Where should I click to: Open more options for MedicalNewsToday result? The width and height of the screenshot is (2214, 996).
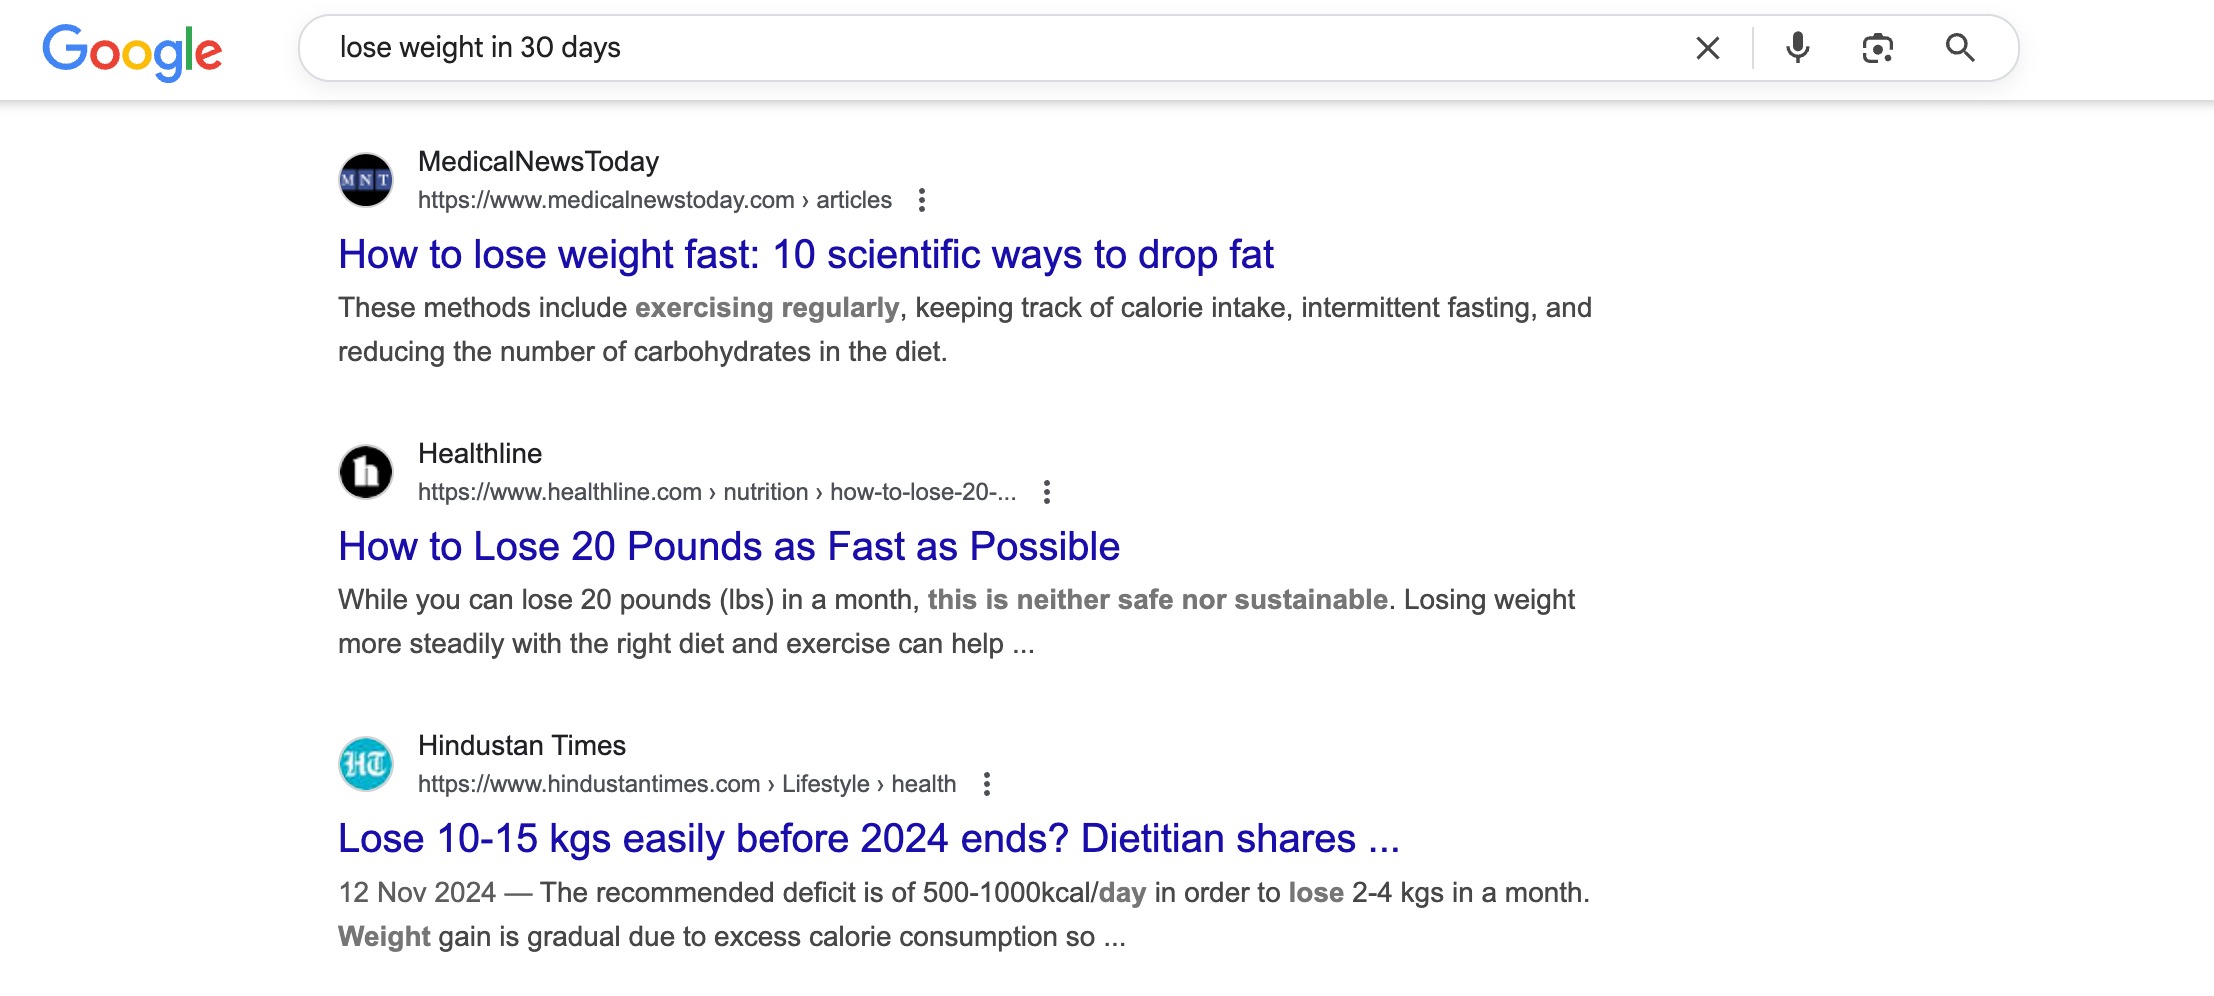tap(922, 200)
